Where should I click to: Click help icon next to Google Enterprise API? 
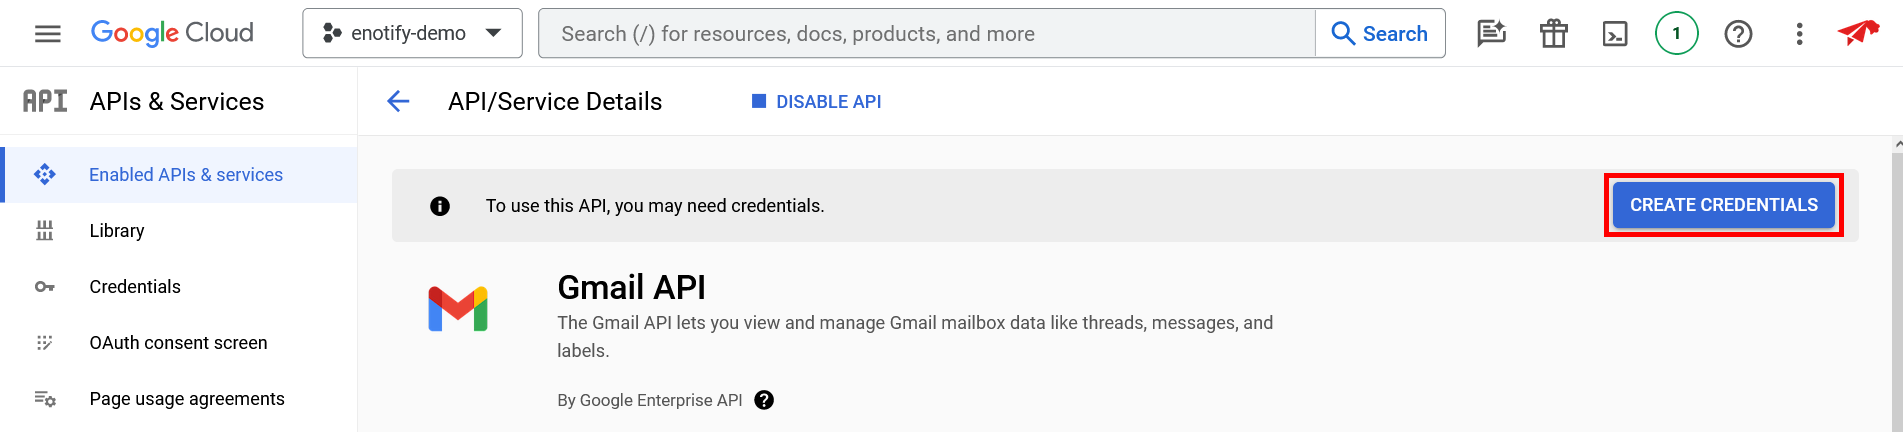[764, 400]
